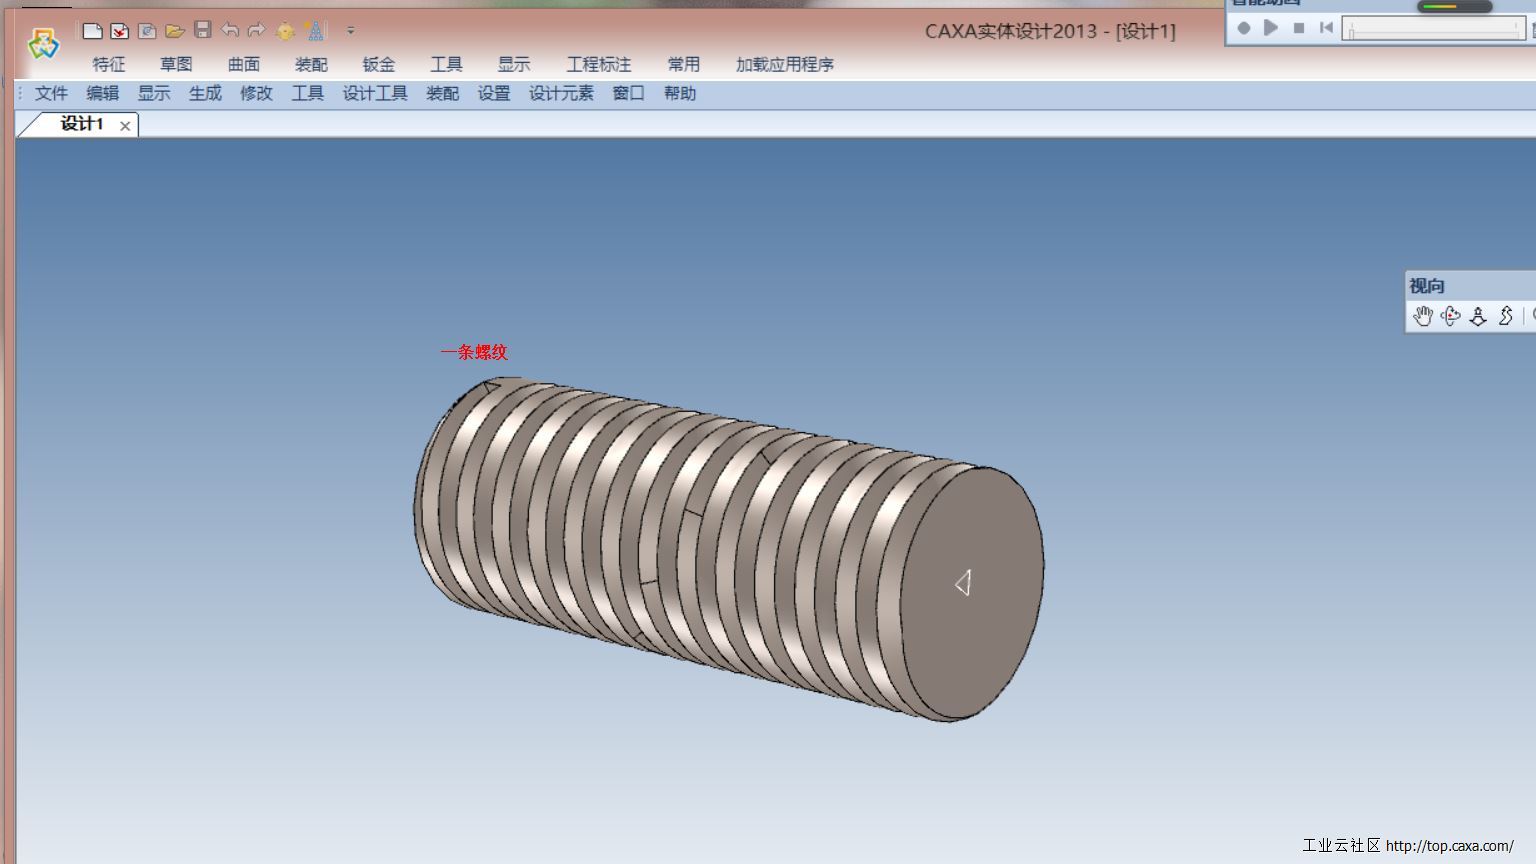Click the red-arrow import icon in quick toolbar
This screenshot has width=1536, height=864.
(x=120, y=31)
